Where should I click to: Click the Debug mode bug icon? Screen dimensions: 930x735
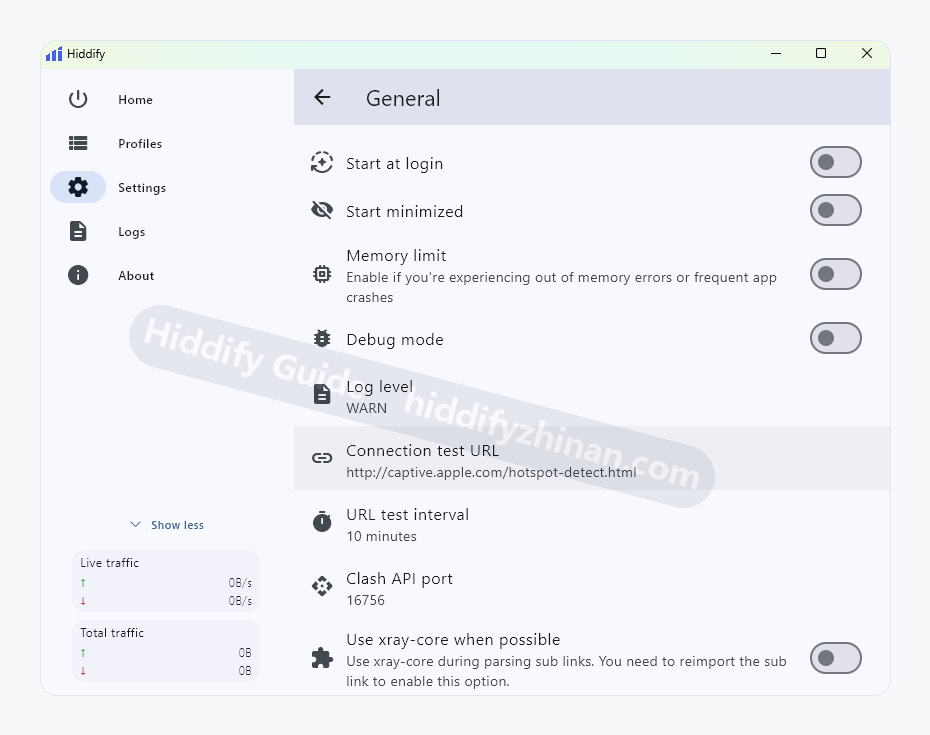322,338
